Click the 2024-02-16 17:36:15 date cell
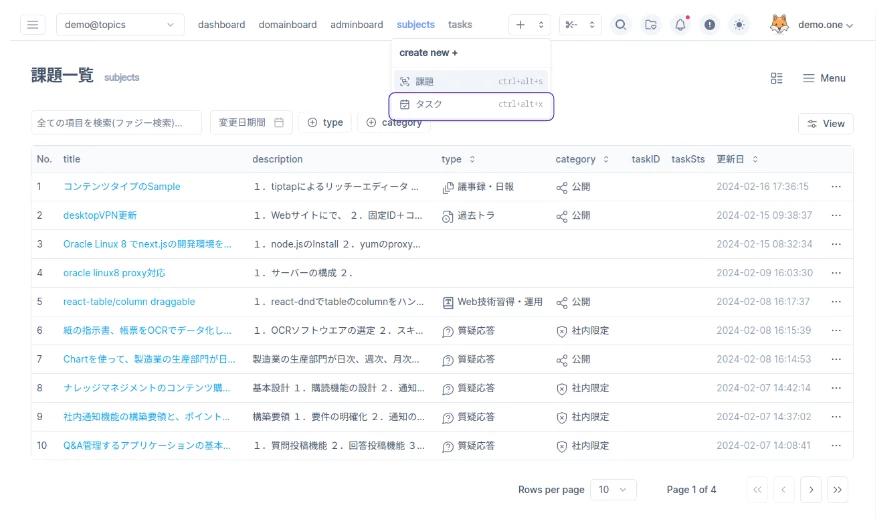Viewport: 885px width, 527px height. 762,187
